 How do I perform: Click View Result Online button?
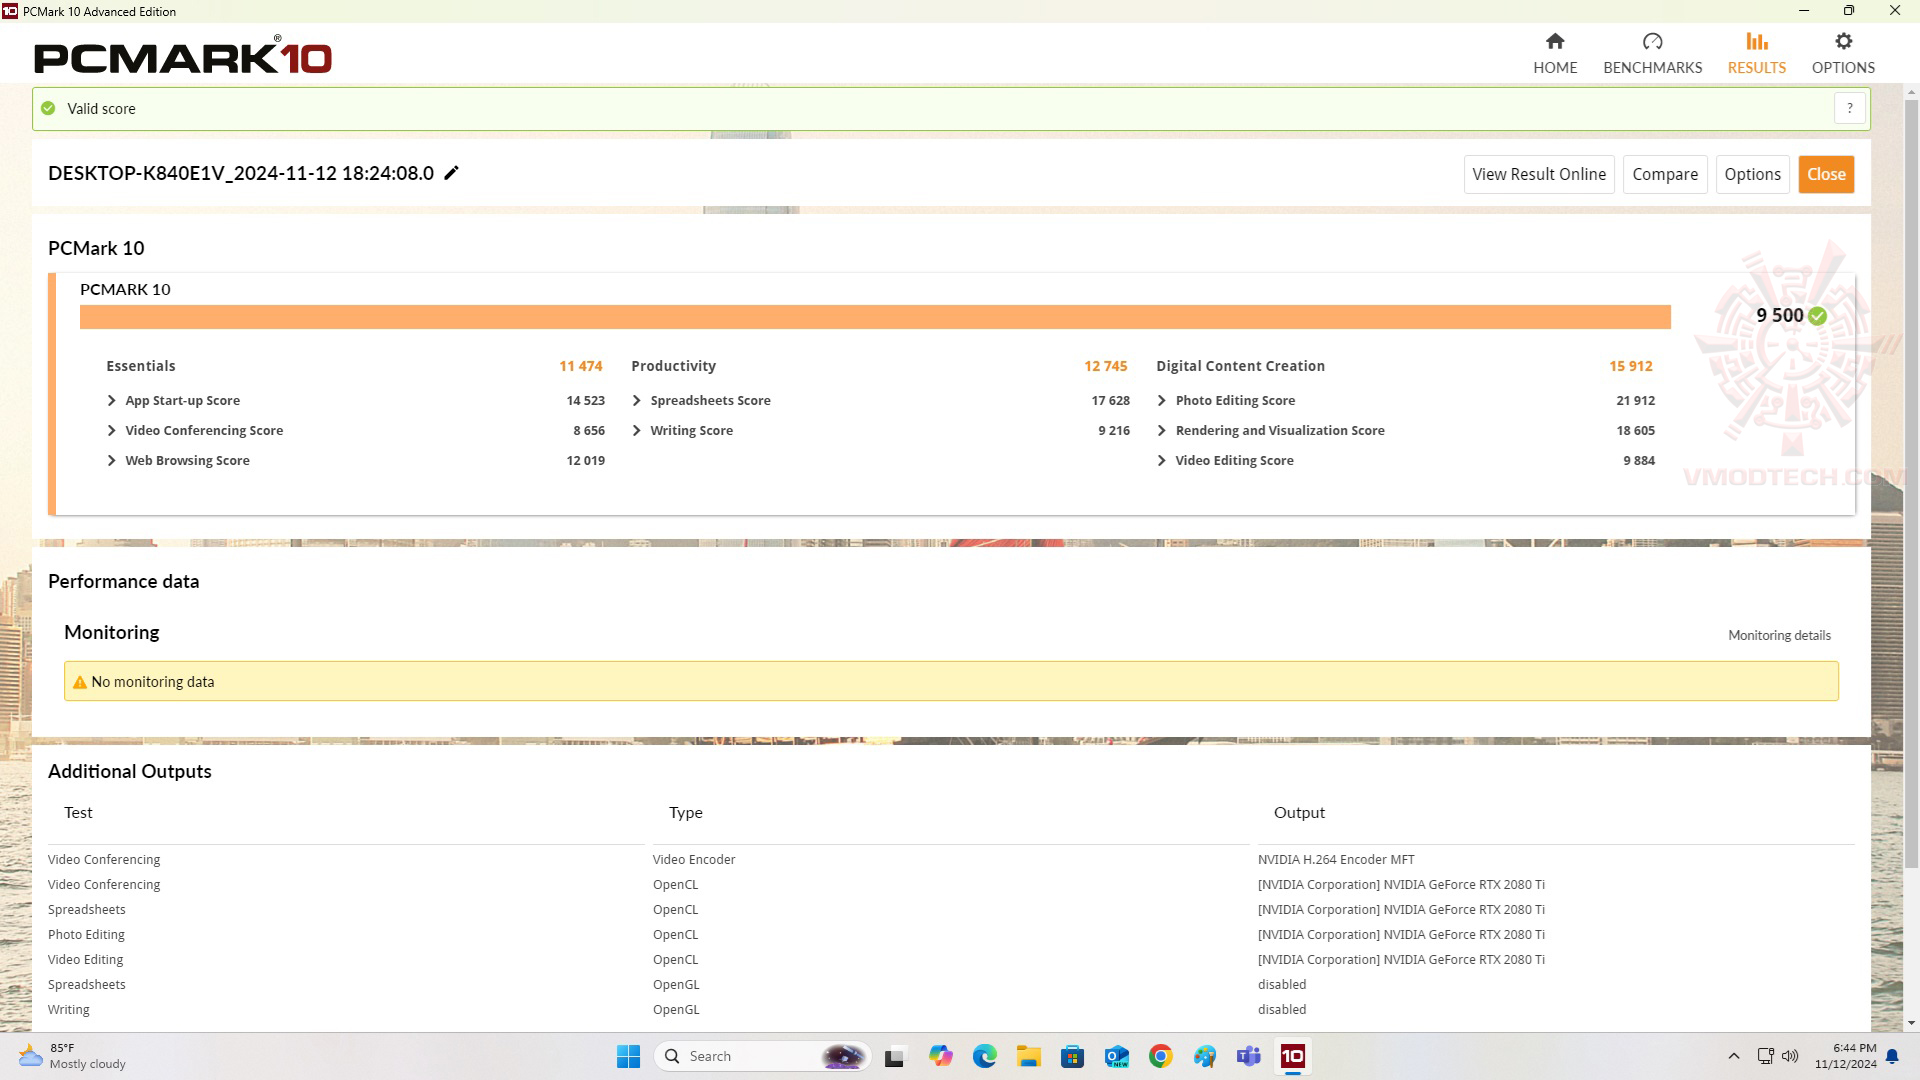click(x=1538, y=174)
